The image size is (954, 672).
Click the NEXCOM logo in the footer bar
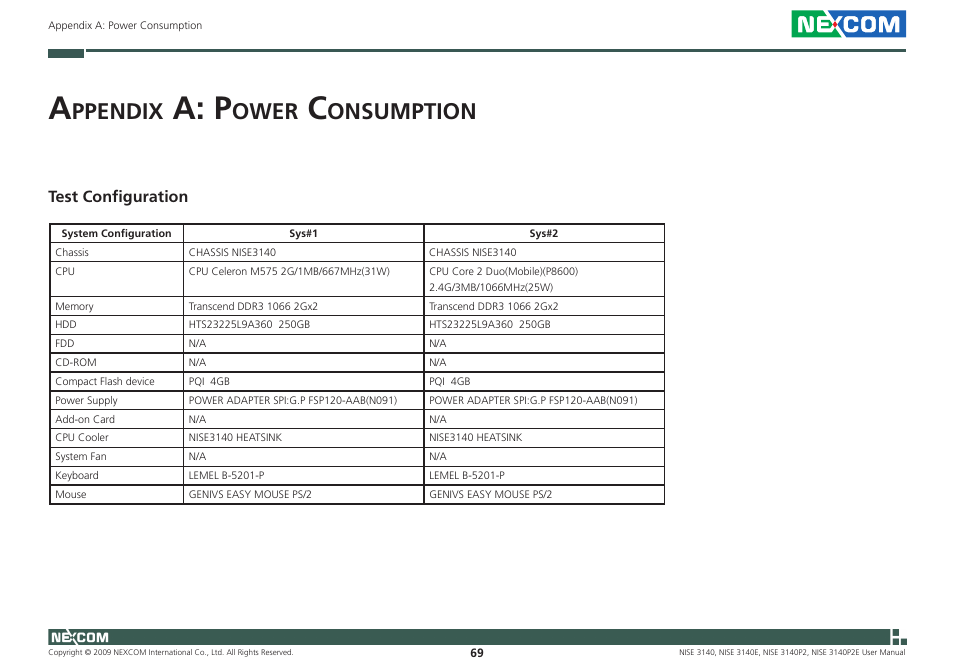click(79, 637)
